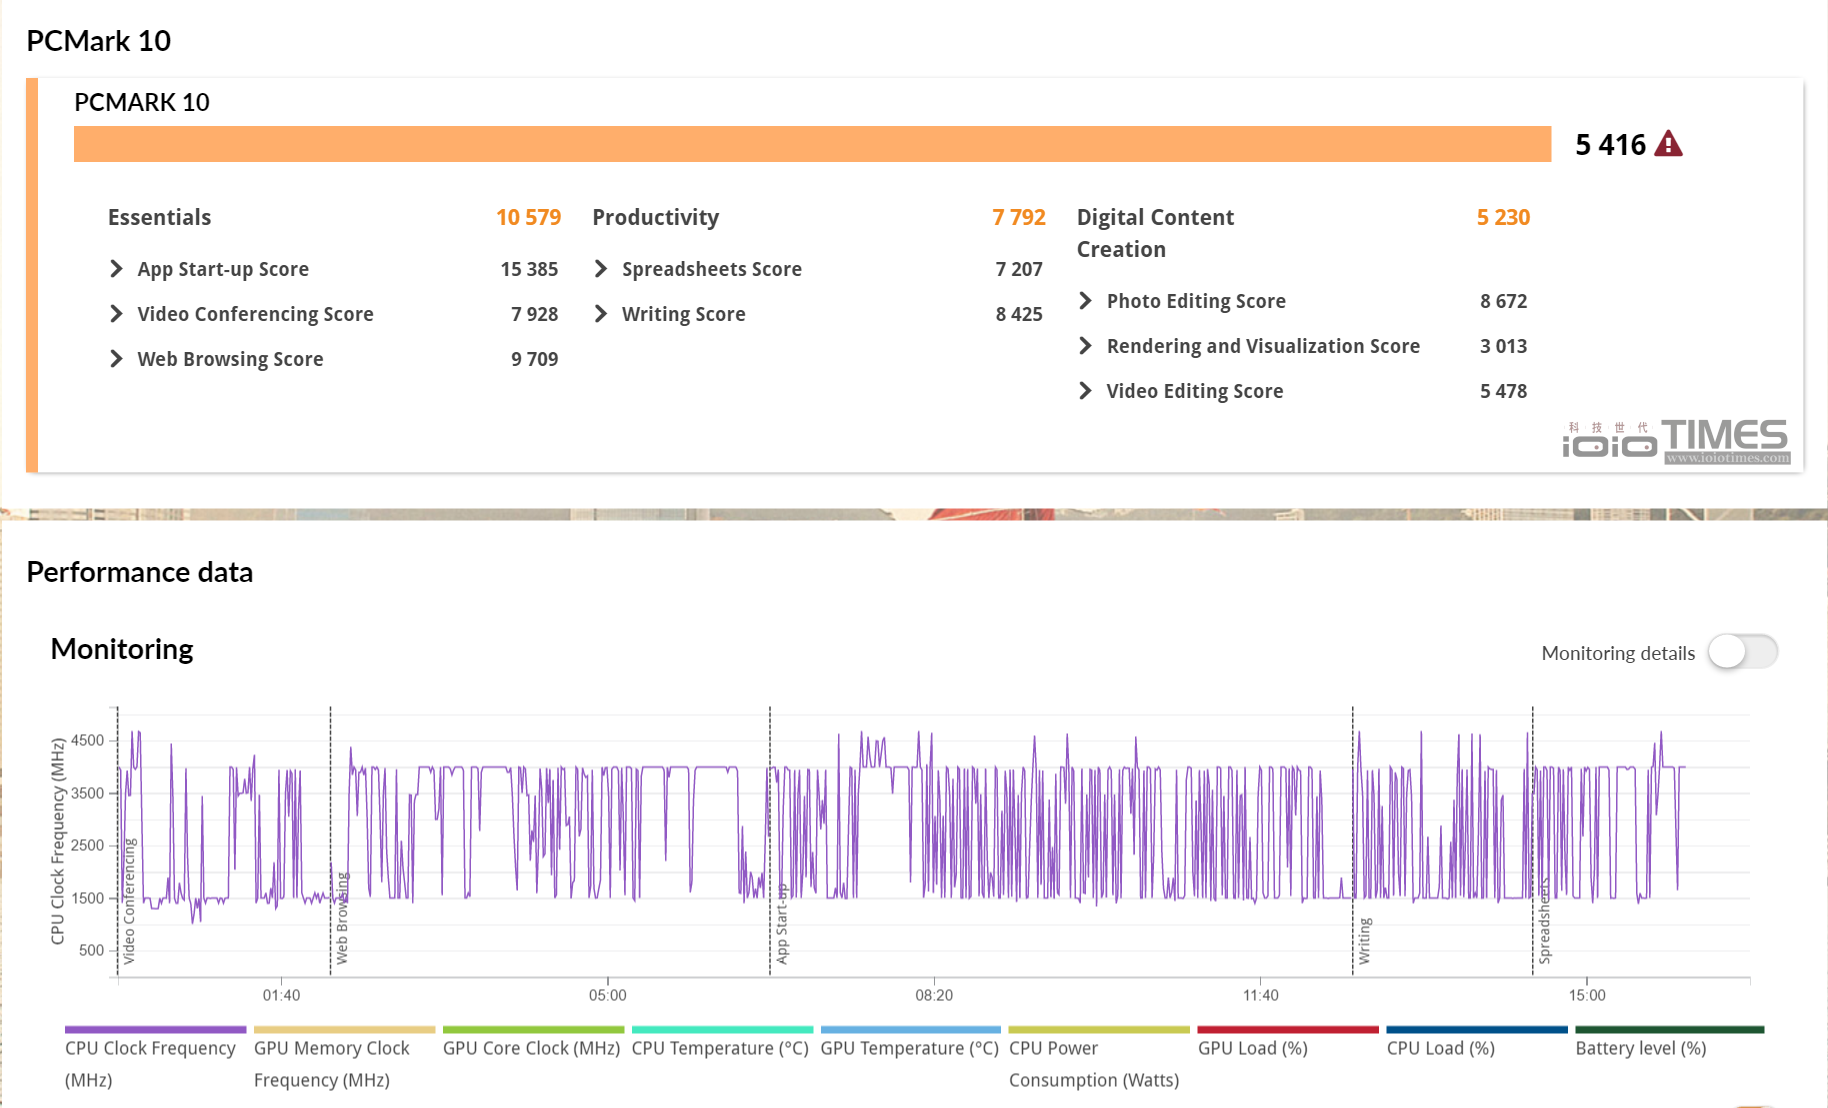Expand Rendering and Visualization Score row
The height and width of the screenshot is (1108, 1828).
[1085, 346]
